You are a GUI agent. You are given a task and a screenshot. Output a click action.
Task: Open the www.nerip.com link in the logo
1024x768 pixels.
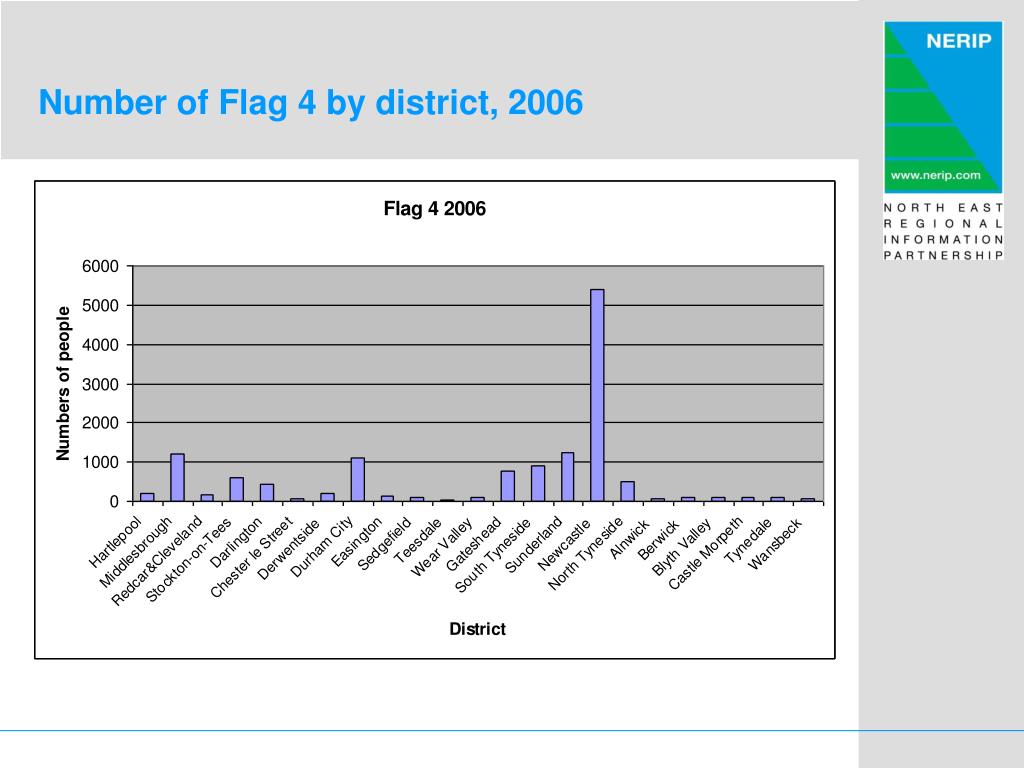(x=935, y=175)
